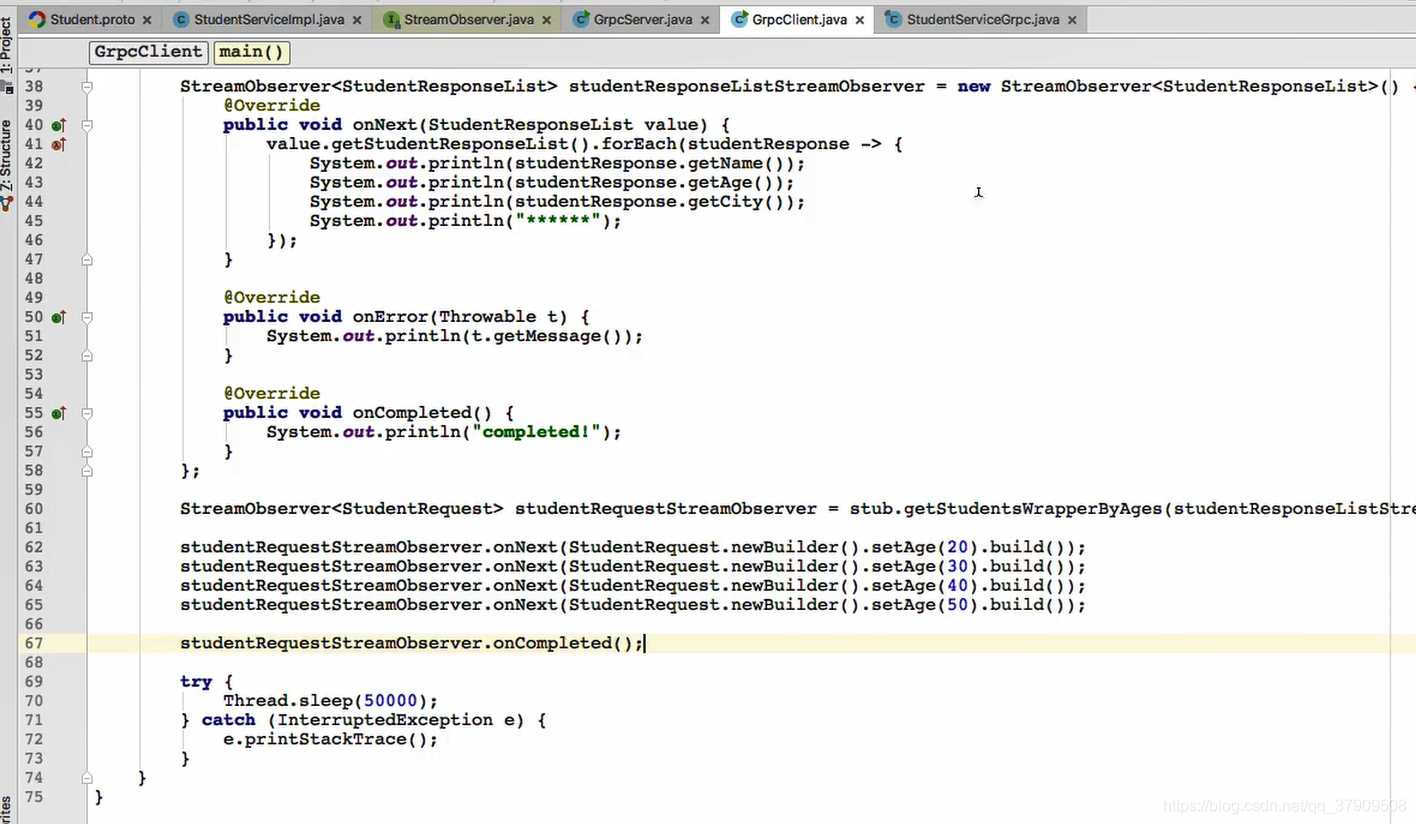Click setAge(30) on line 63
Viewport: 1416px width, 824px height.
(x=924, y=566)
